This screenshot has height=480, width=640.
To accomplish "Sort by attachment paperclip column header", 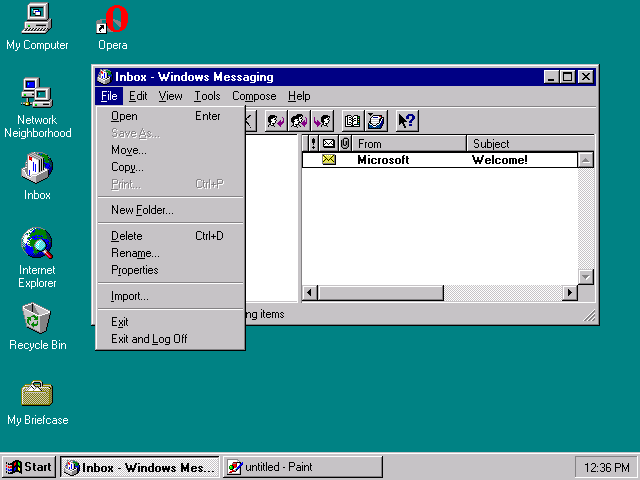I will [x=345, y=143].
